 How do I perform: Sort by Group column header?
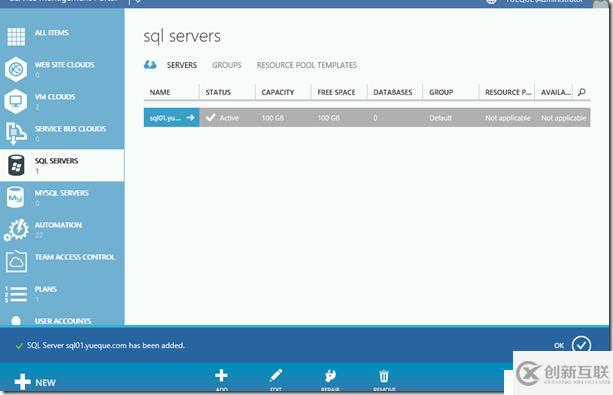[x=441, y=92]
